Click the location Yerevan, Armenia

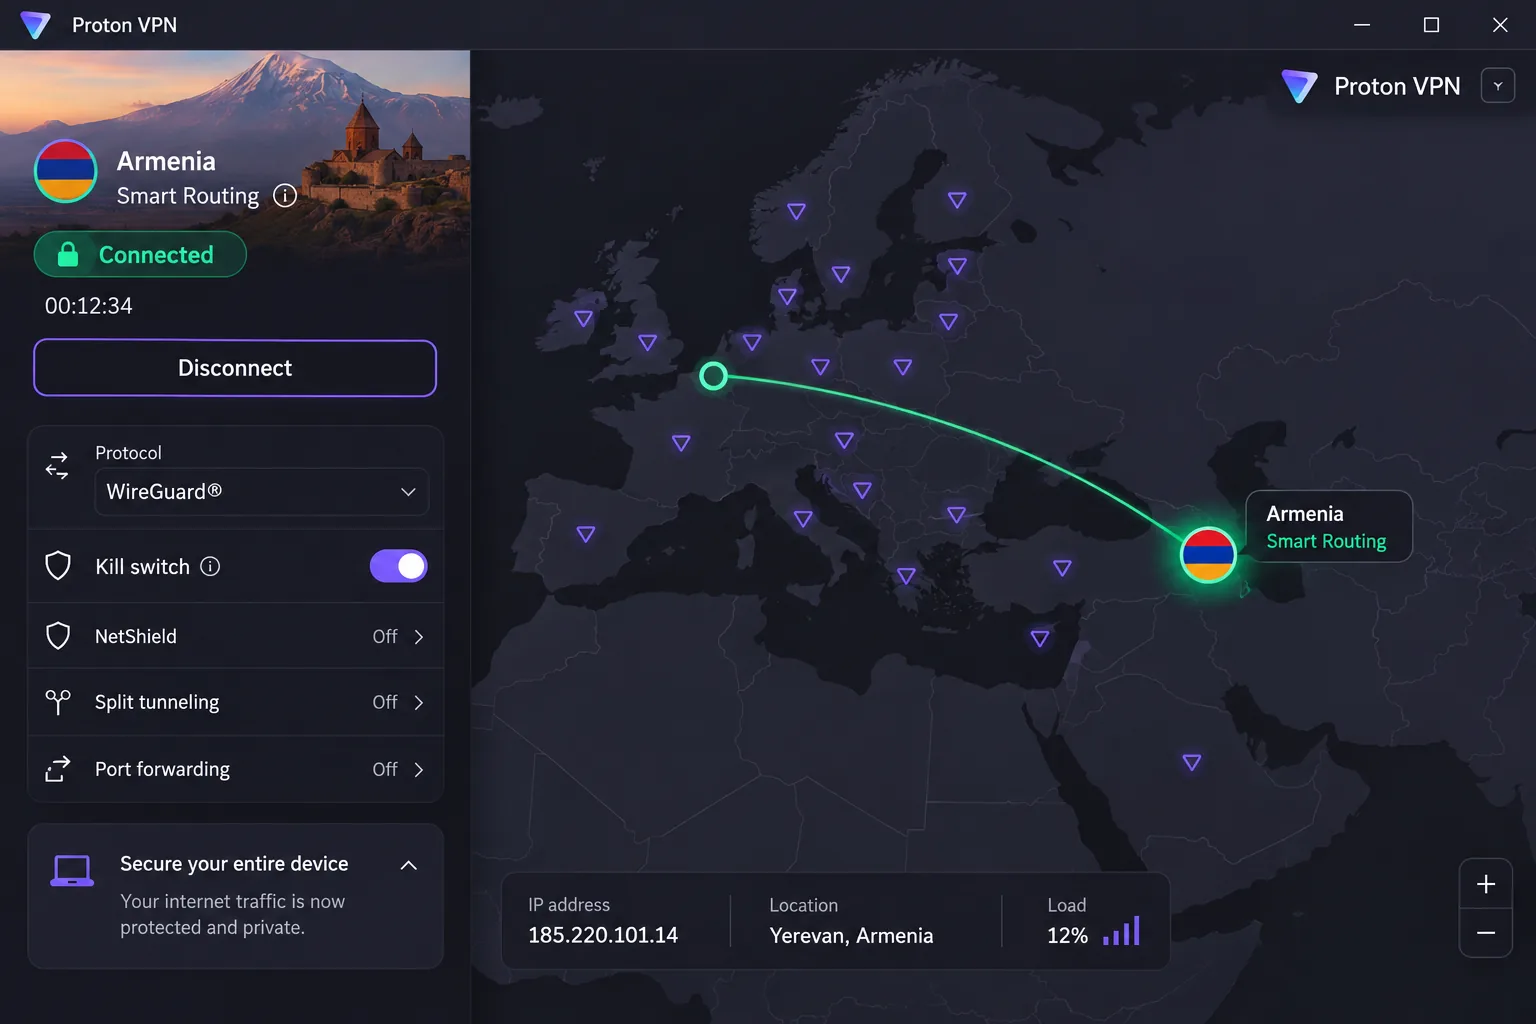[x=851, y=935]
